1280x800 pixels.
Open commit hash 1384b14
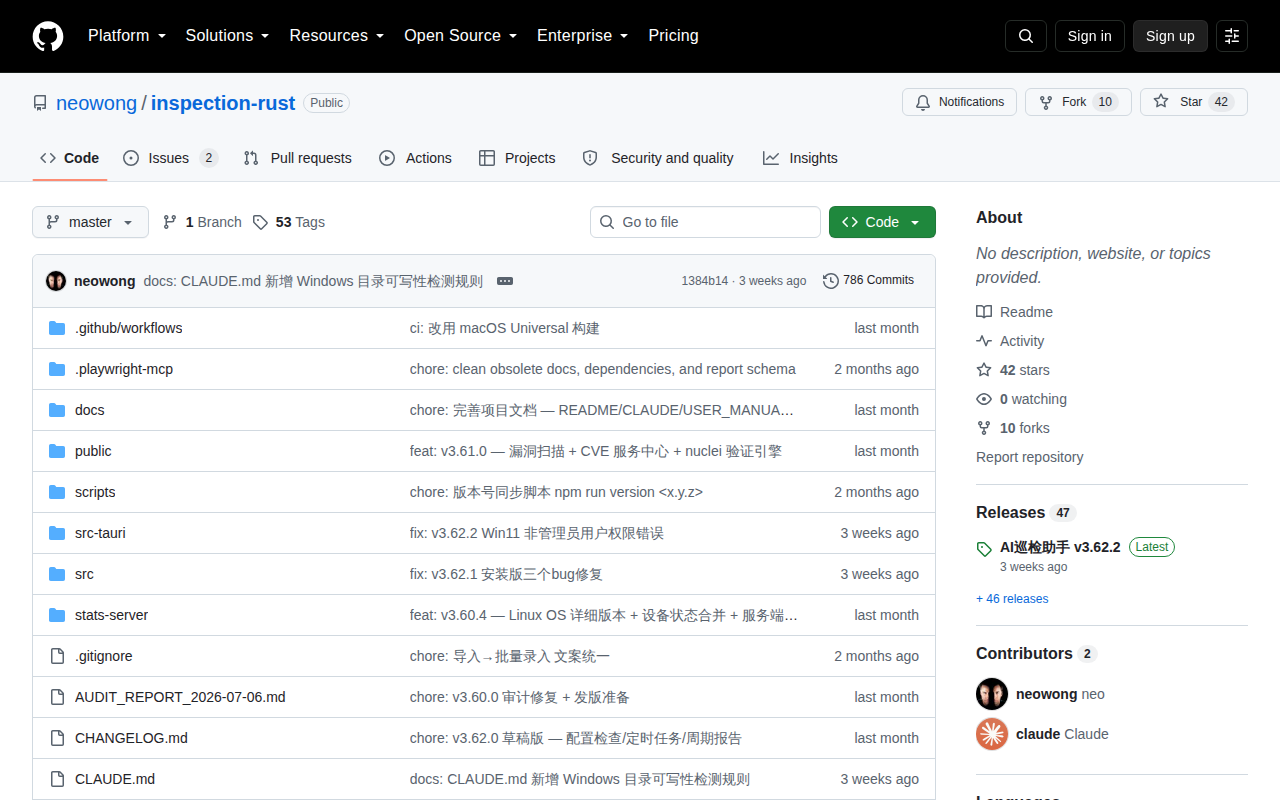point(705,281)
